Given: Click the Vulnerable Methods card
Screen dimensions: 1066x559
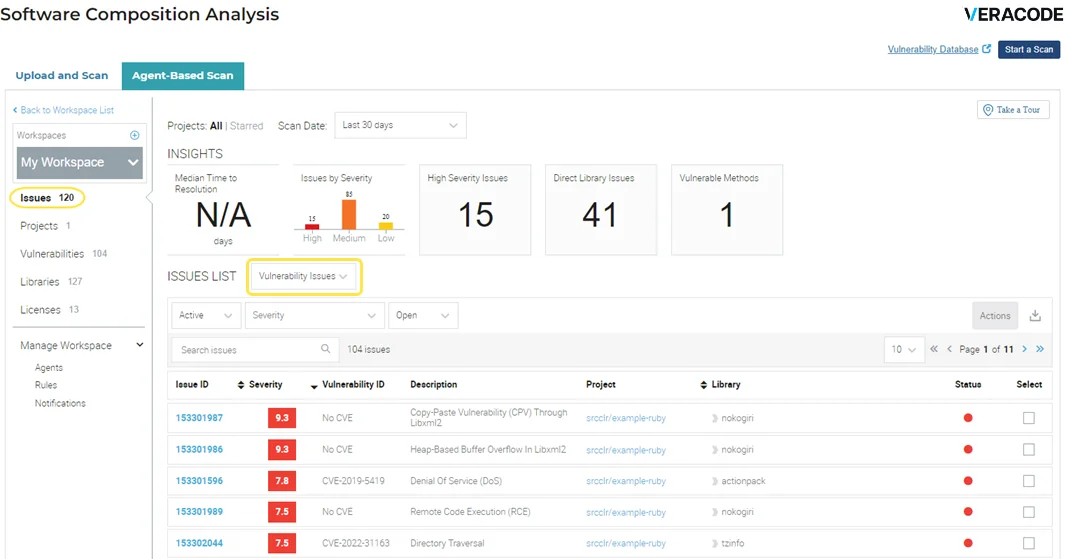Looking at the screenshot, I should click(727, 209).
